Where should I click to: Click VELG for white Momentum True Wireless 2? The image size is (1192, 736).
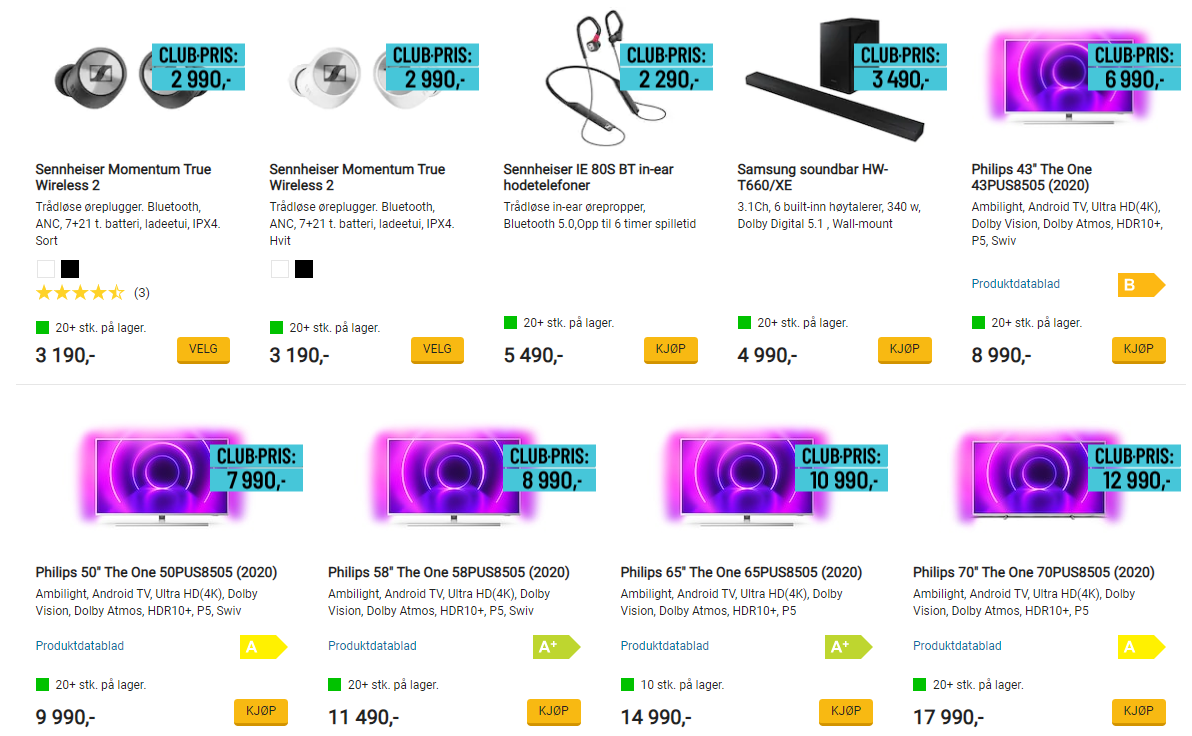coord(437,350)
